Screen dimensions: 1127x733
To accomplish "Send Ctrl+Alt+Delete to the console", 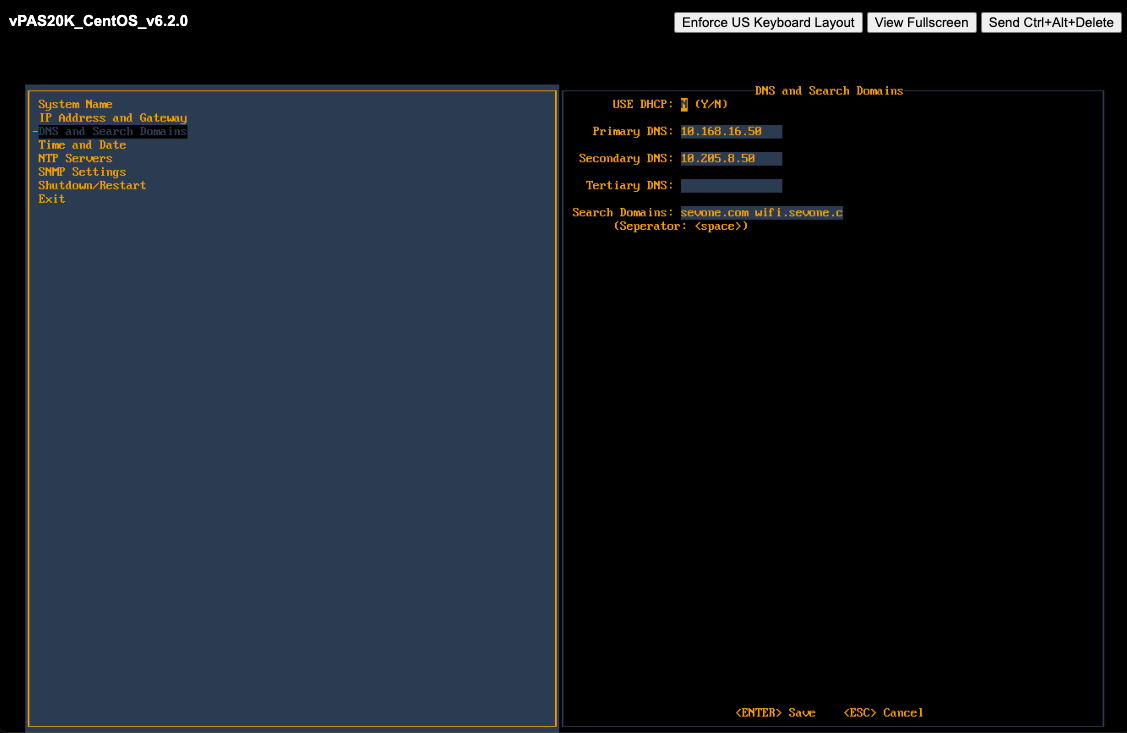I will (1050, 22).
